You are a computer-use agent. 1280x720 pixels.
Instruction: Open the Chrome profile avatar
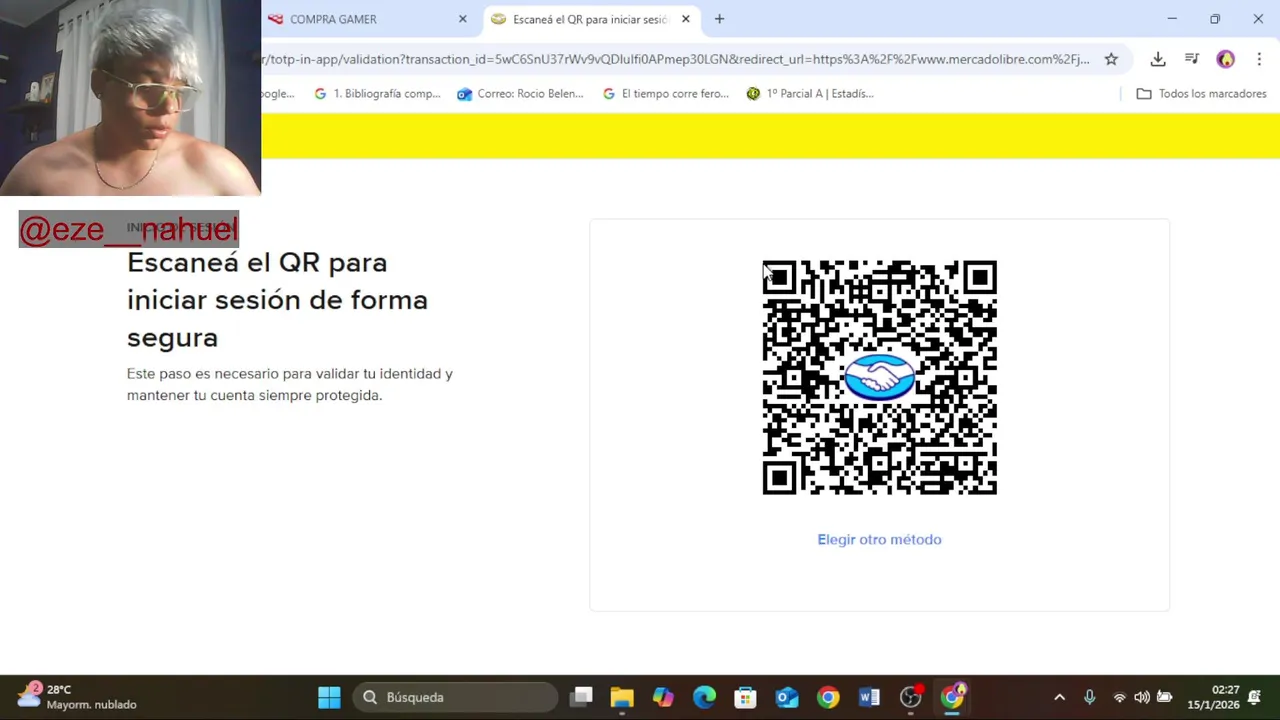(1226, 59)
